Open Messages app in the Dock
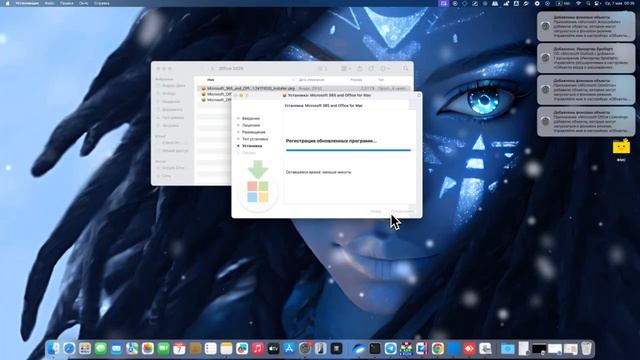Screen dimensions: 640x360 (101, 349)
